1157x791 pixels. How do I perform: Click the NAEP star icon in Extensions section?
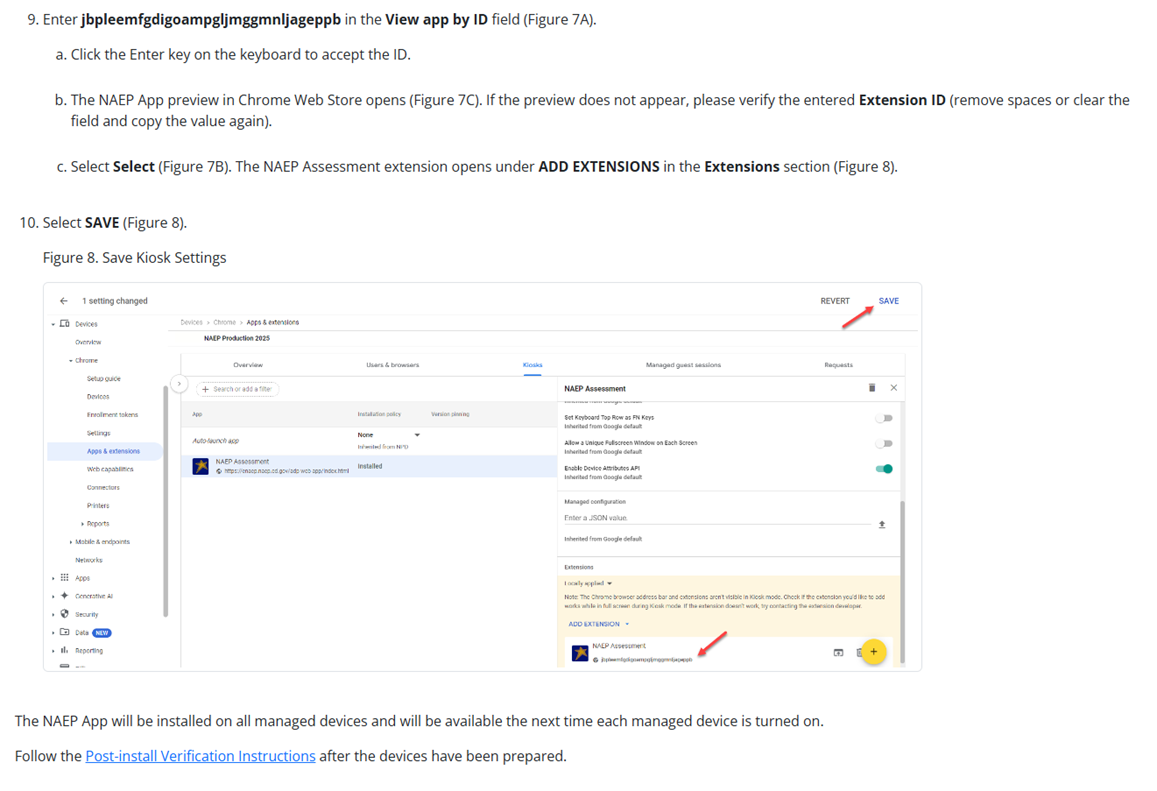[x=580, y=652]
